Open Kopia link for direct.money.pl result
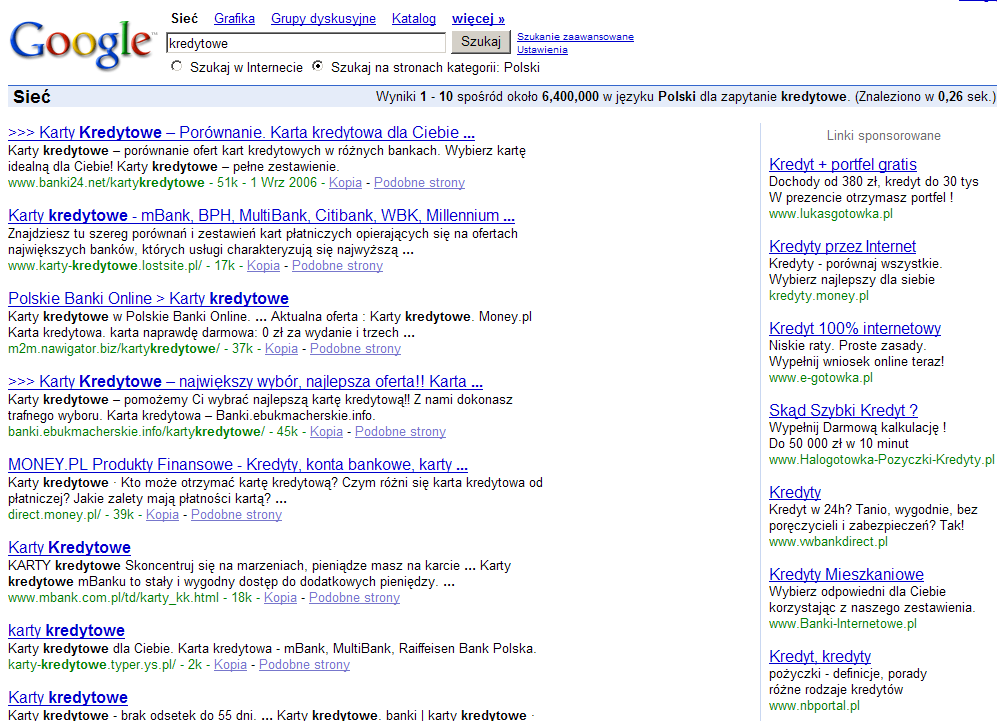 162,514
